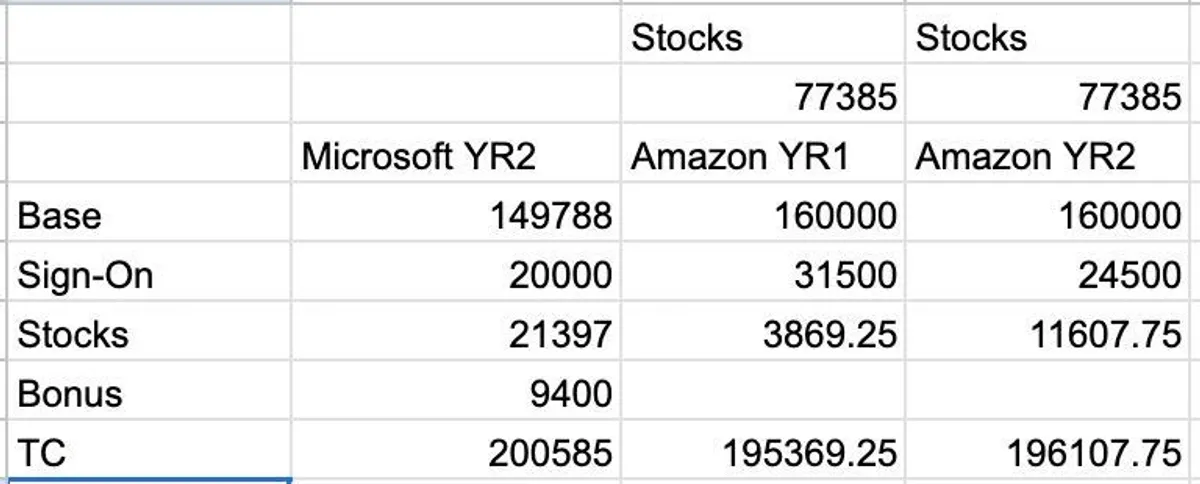Click the Amazon YR1 column header cell

pos(739,157)
